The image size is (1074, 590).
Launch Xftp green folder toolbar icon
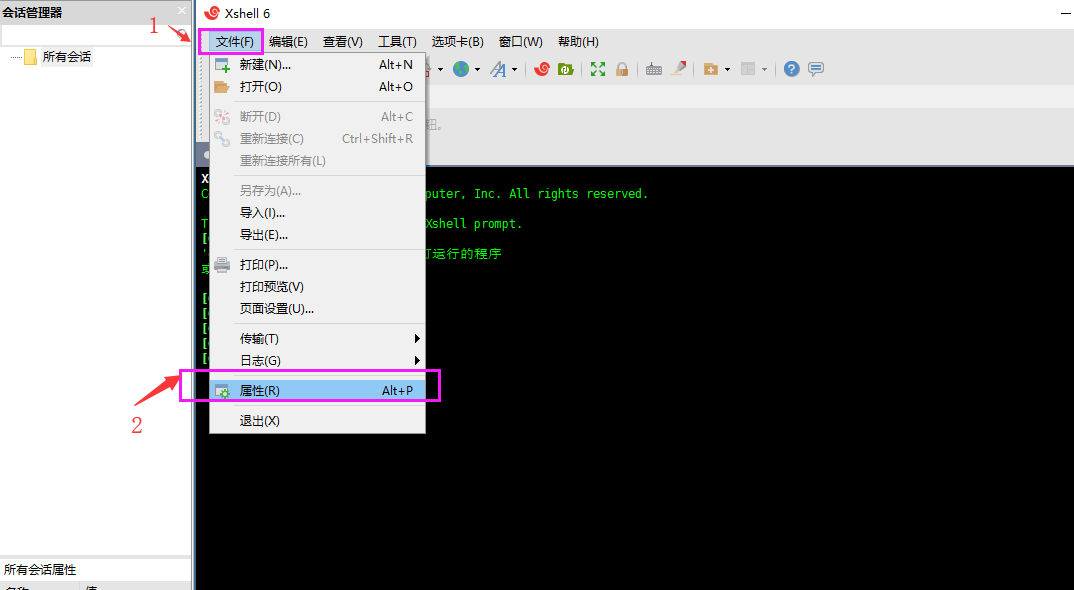[566, 69]
